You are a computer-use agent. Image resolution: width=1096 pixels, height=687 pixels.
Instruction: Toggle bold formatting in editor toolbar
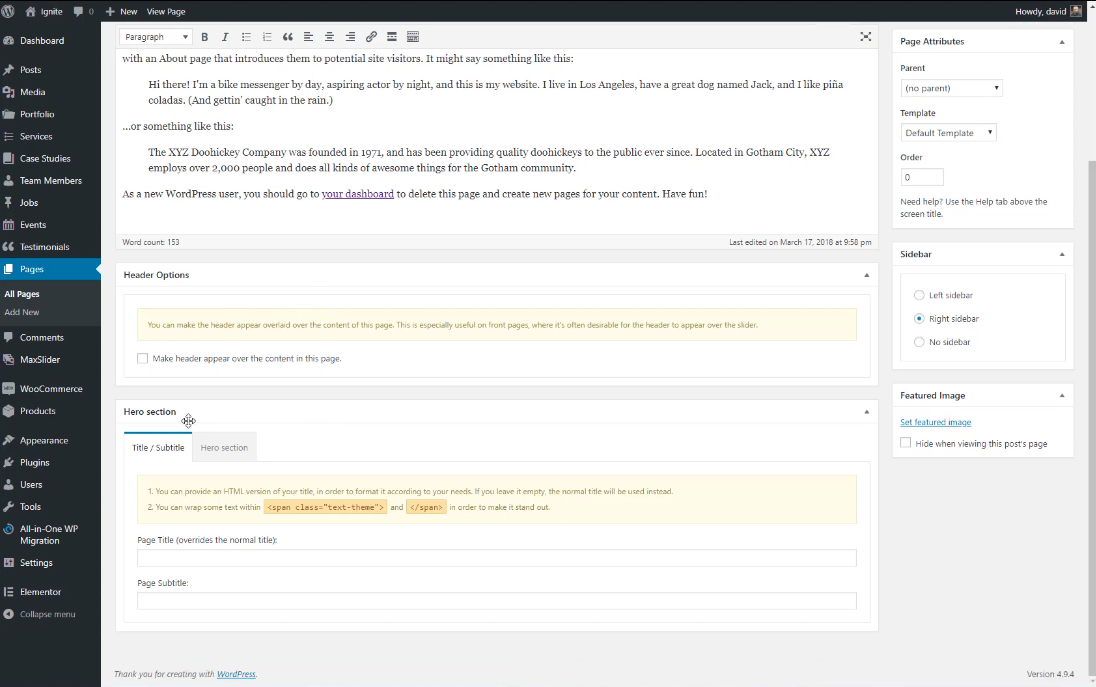[x=204, y=37]
